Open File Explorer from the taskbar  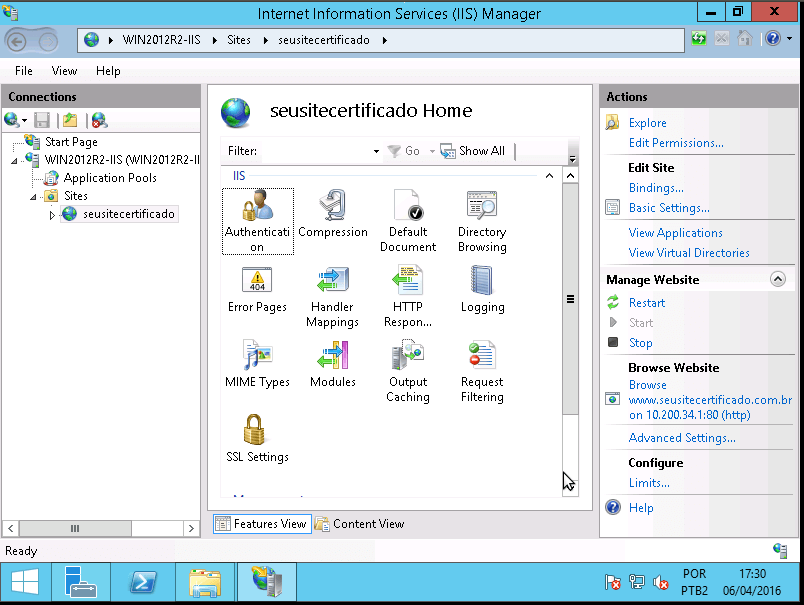click(x=205, y=582)
